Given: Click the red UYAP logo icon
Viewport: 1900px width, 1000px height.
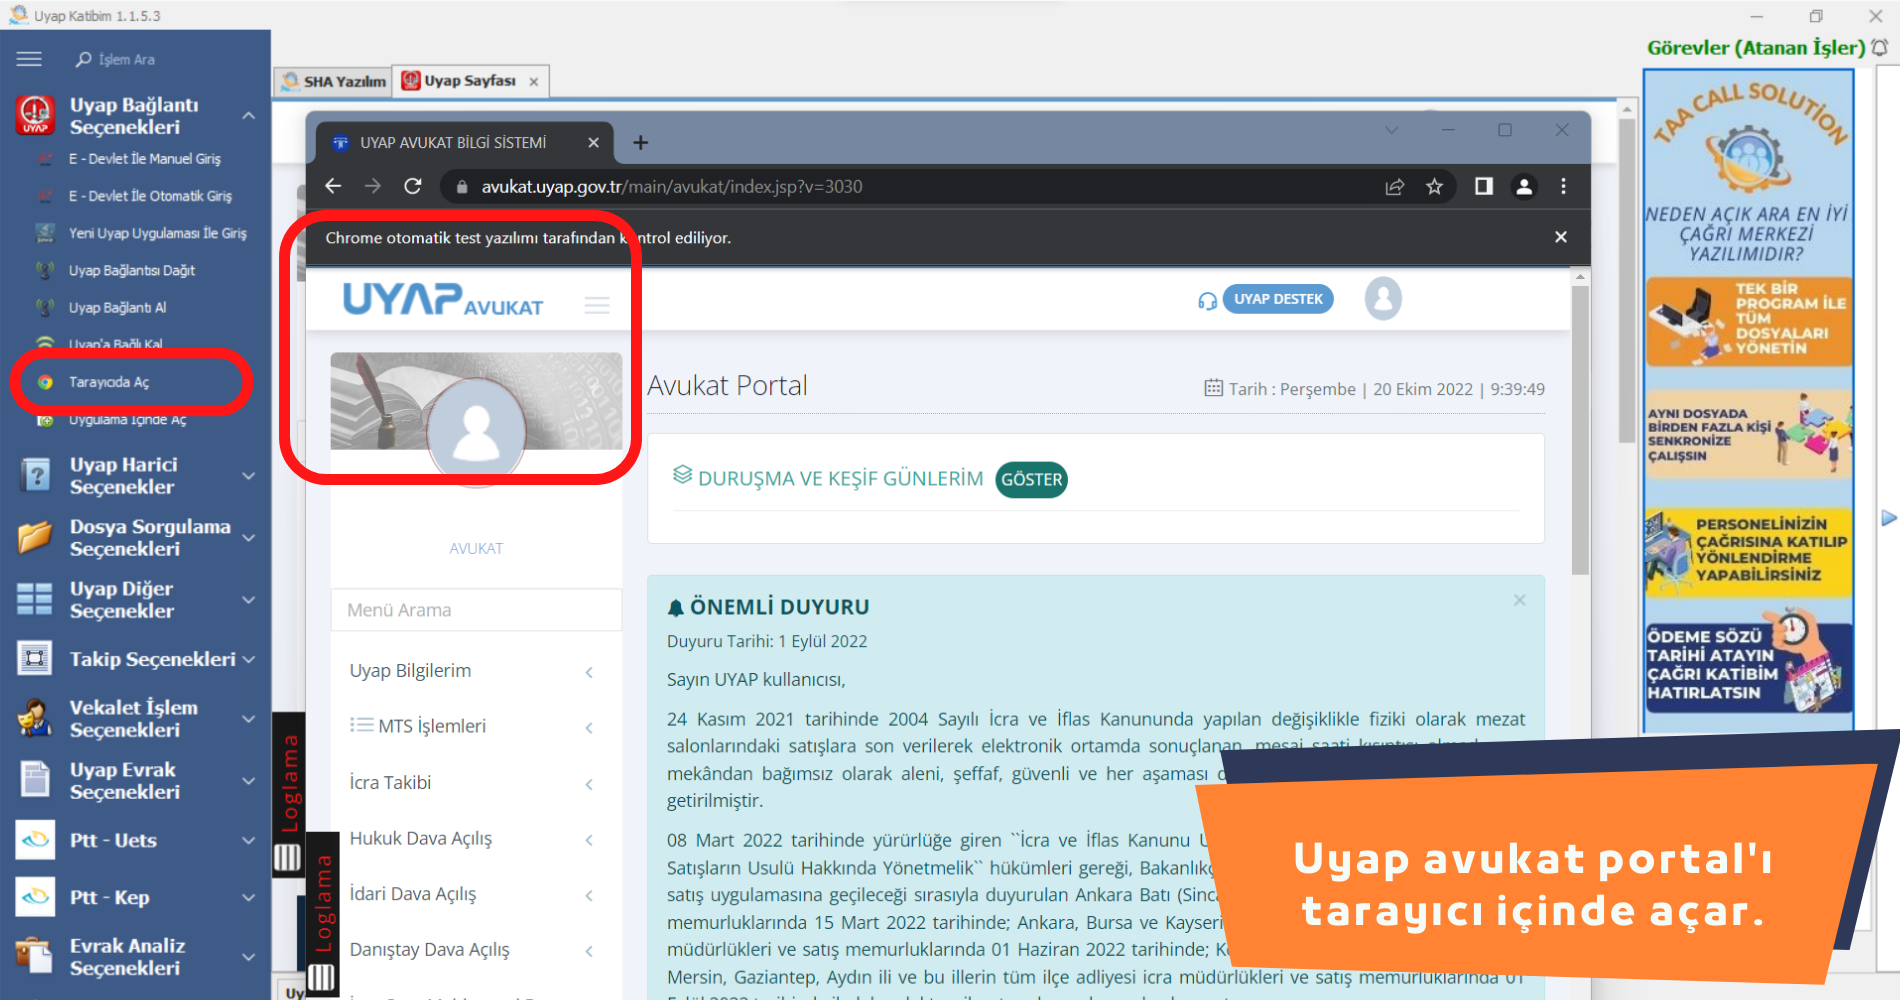Looking at the screenshot, I should point(35,115).
